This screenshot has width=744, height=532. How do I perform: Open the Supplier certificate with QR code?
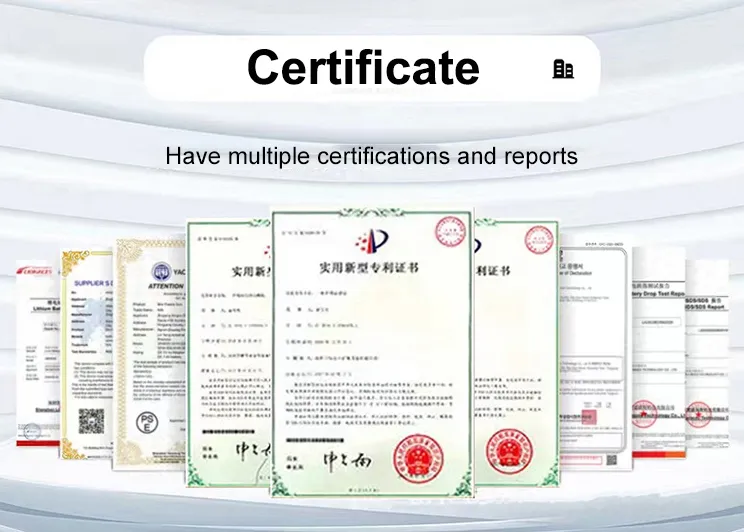tap(86, 355)
